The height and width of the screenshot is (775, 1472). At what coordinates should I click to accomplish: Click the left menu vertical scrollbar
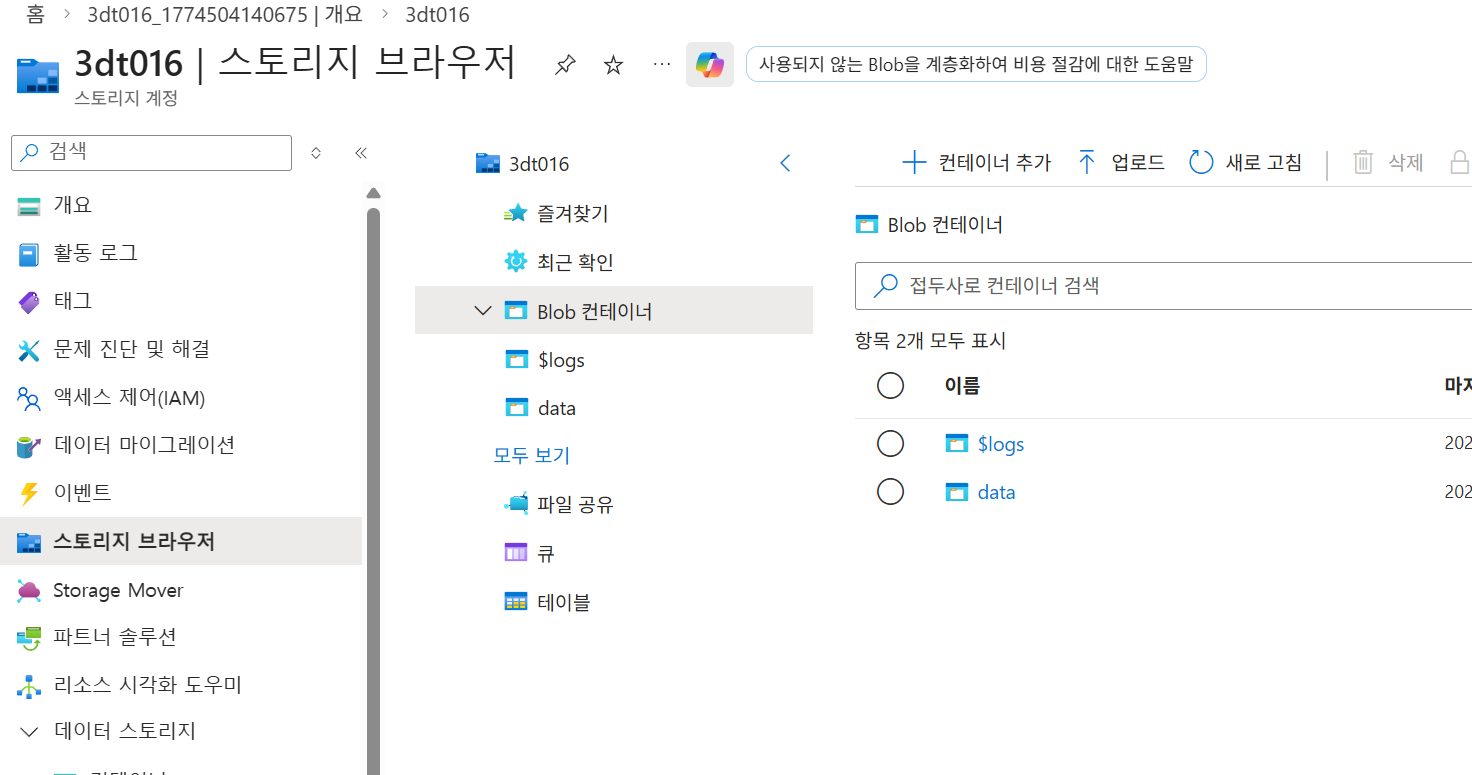[373, 490]
